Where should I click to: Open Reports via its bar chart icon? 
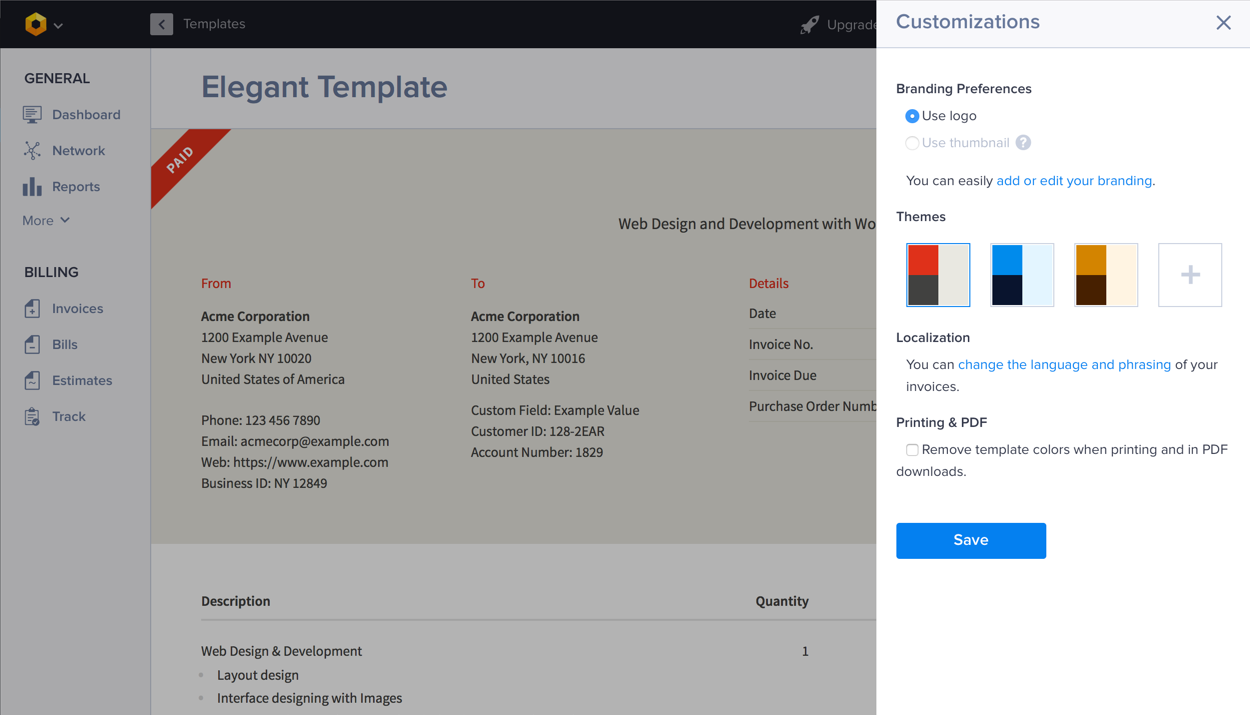[x=32, y=187]
